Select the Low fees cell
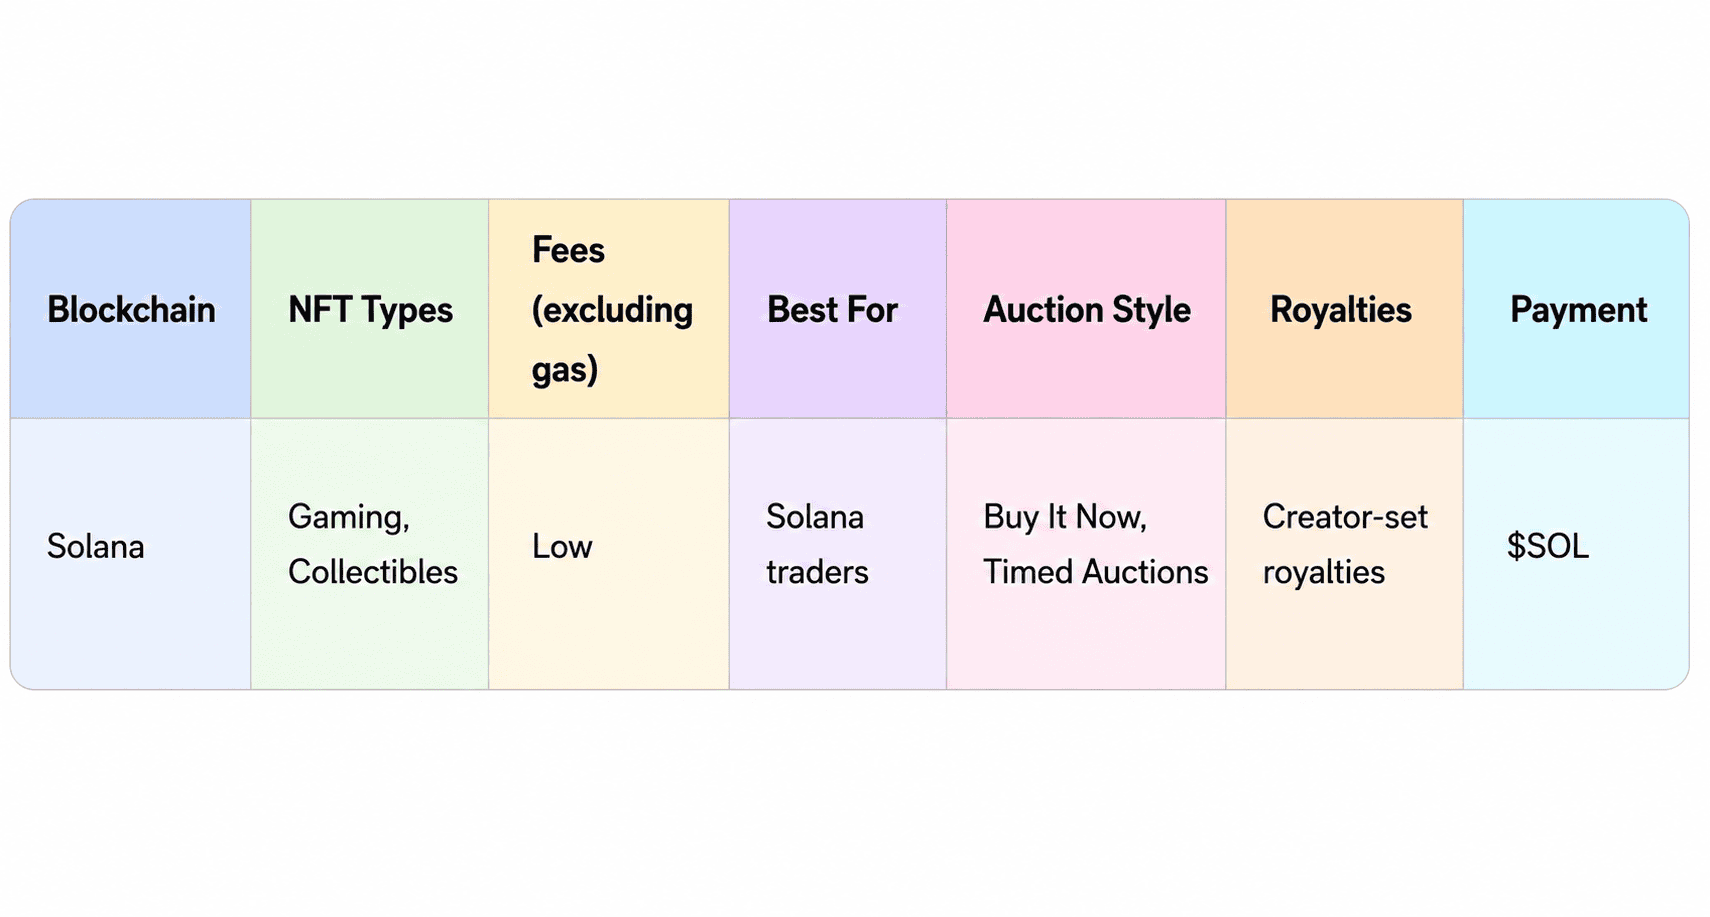This screenshot has width=1710, height=917. 609,554
